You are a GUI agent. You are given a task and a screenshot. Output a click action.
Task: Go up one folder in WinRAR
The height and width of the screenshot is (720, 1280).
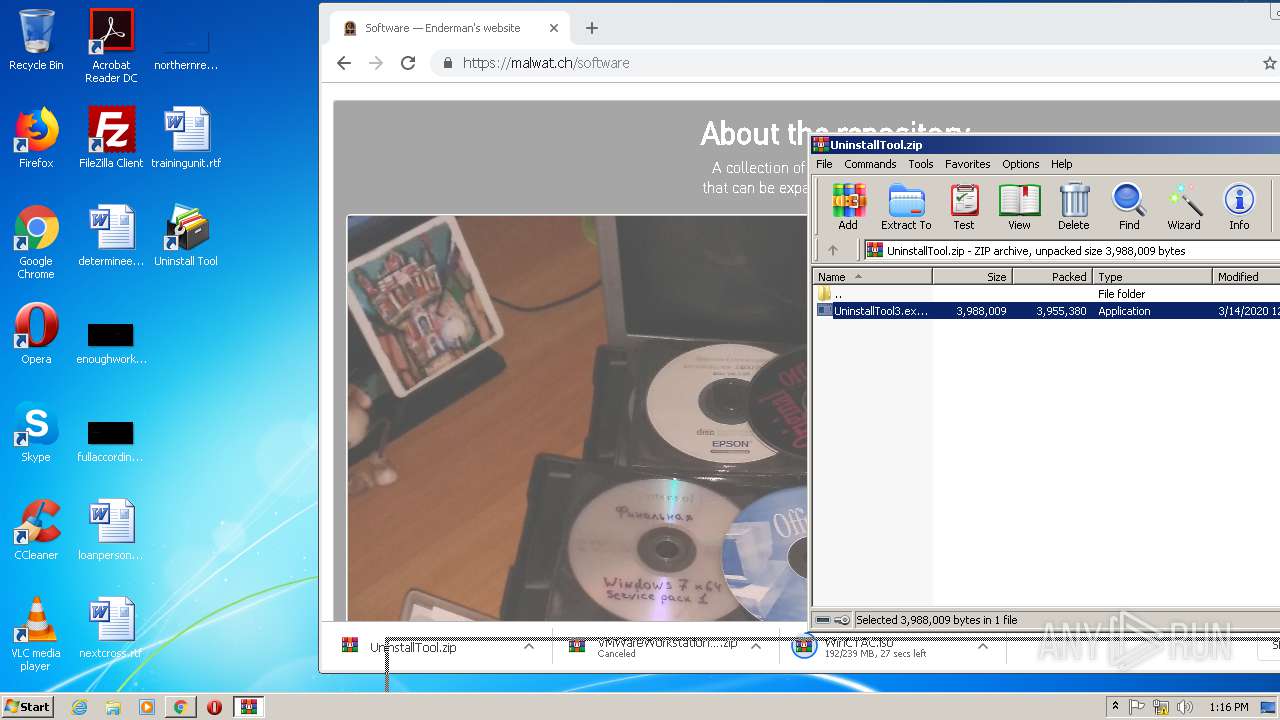coord(832,251)
